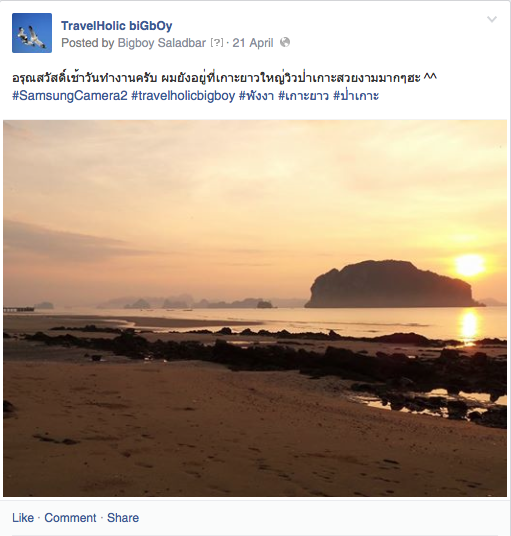Open the TravelHolic biGbOy profile picture
511x536 pixels.
pos(32,33)
